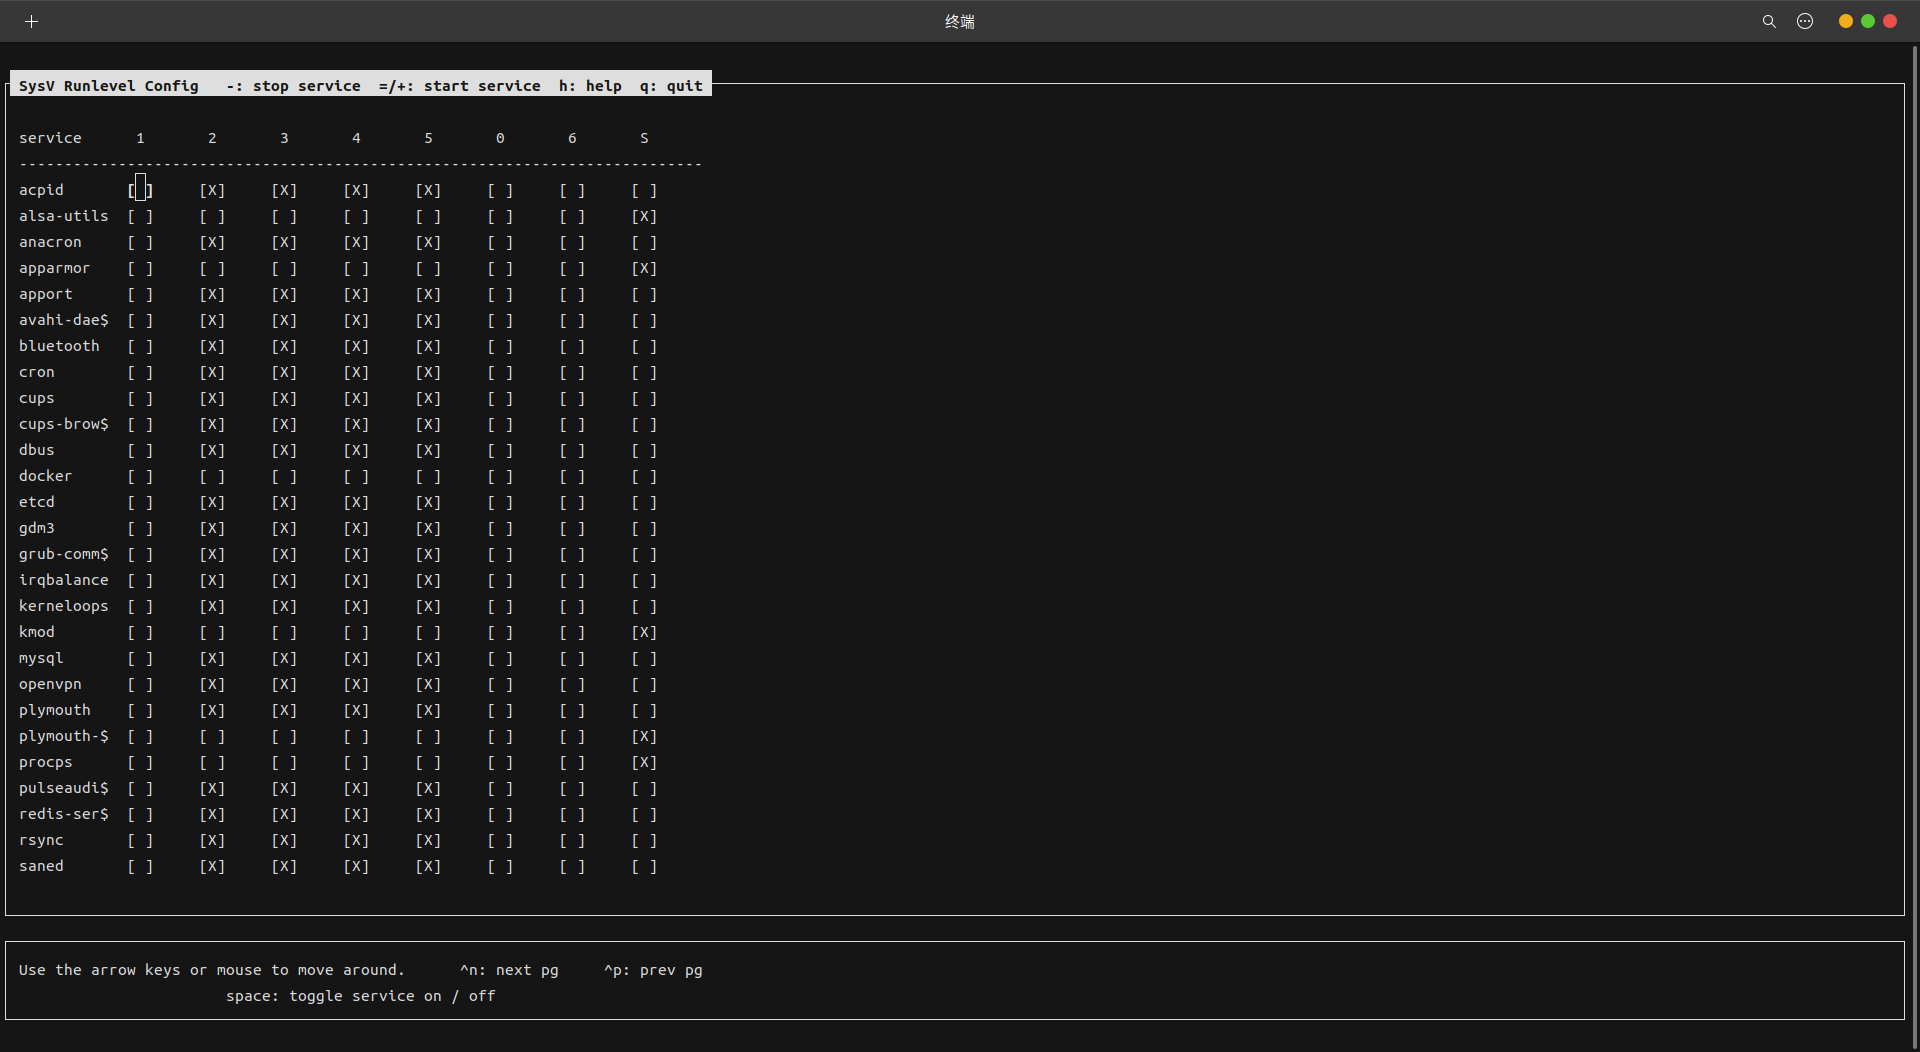Toggle plymouth checkbox for runlevel 2
The height and width of the screenshot is (1052, 1920).
pyautogui.click(x=212, y=710)
